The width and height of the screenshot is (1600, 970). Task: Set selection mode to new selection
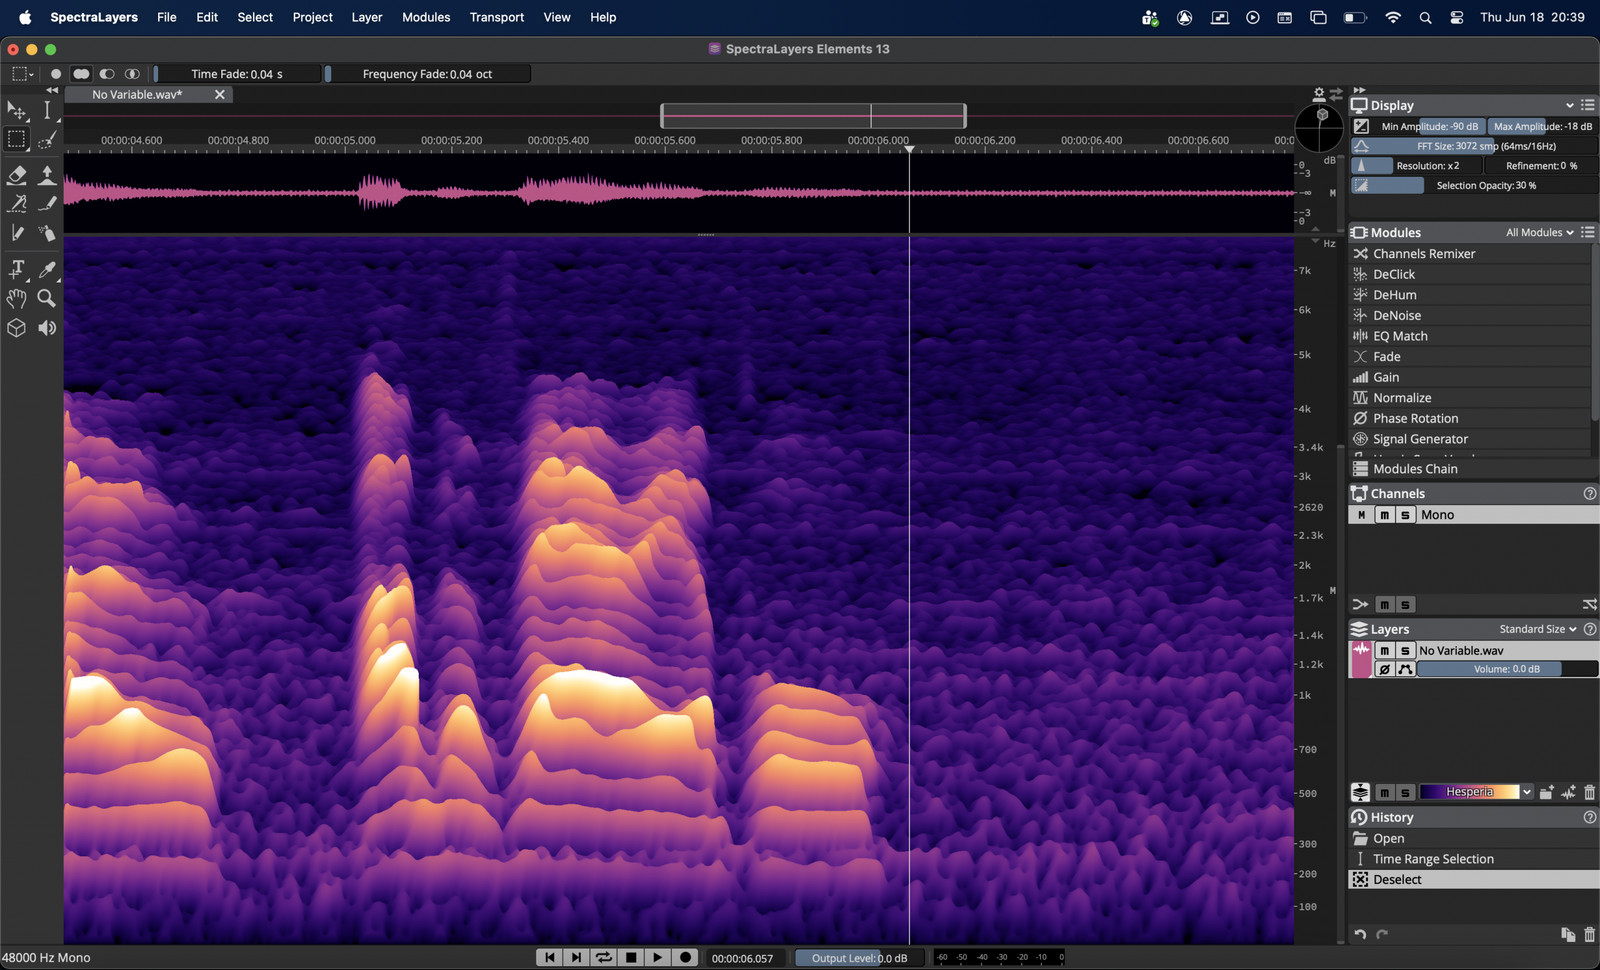coord(56,74)
